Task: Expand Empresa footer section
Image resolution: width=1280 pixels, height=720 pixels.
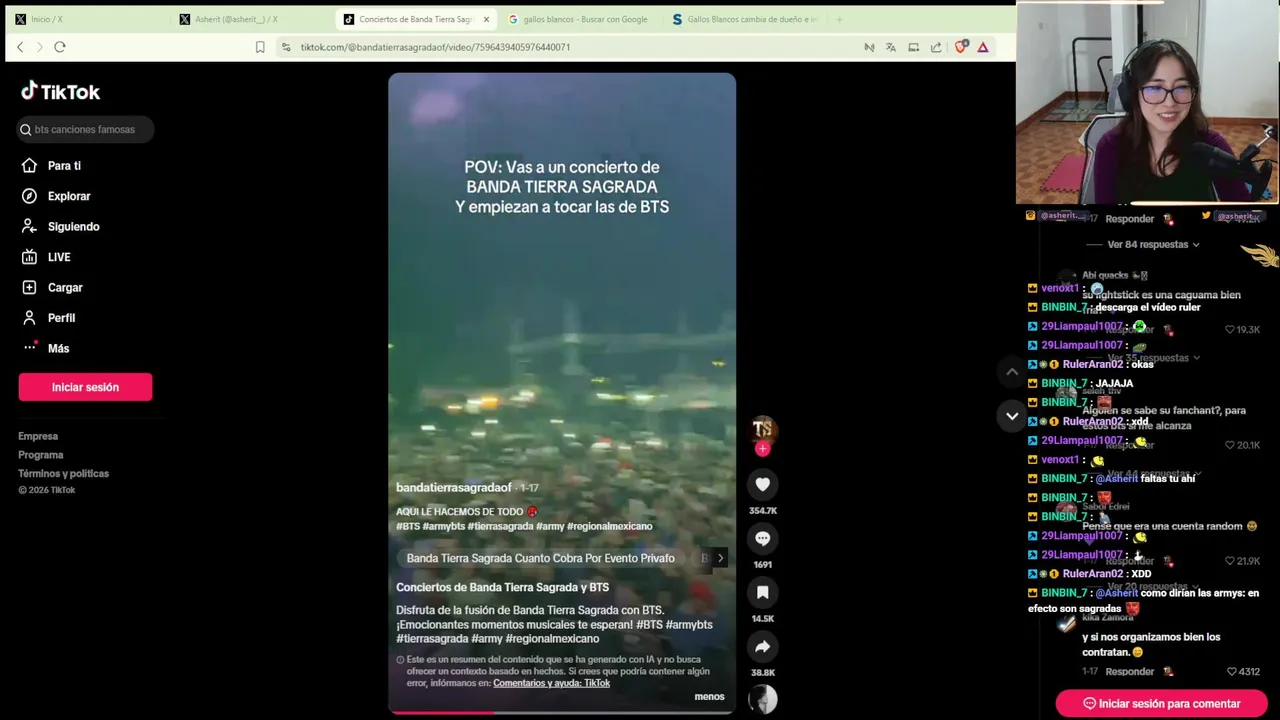Action: pyautogui.click(x=38, y=436)
